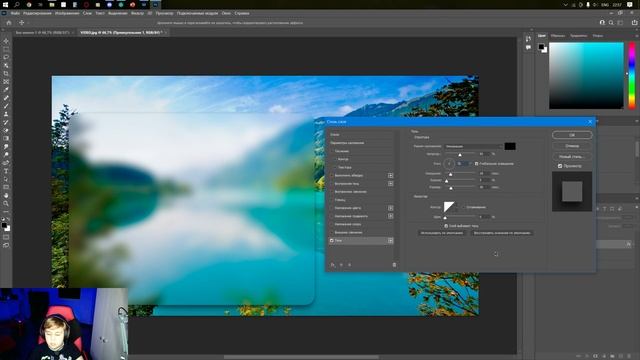Add another Inner Shadow (Внутренняя тень) via plus
The height and width of the screenshot is (360, 640).
point(391,184)
